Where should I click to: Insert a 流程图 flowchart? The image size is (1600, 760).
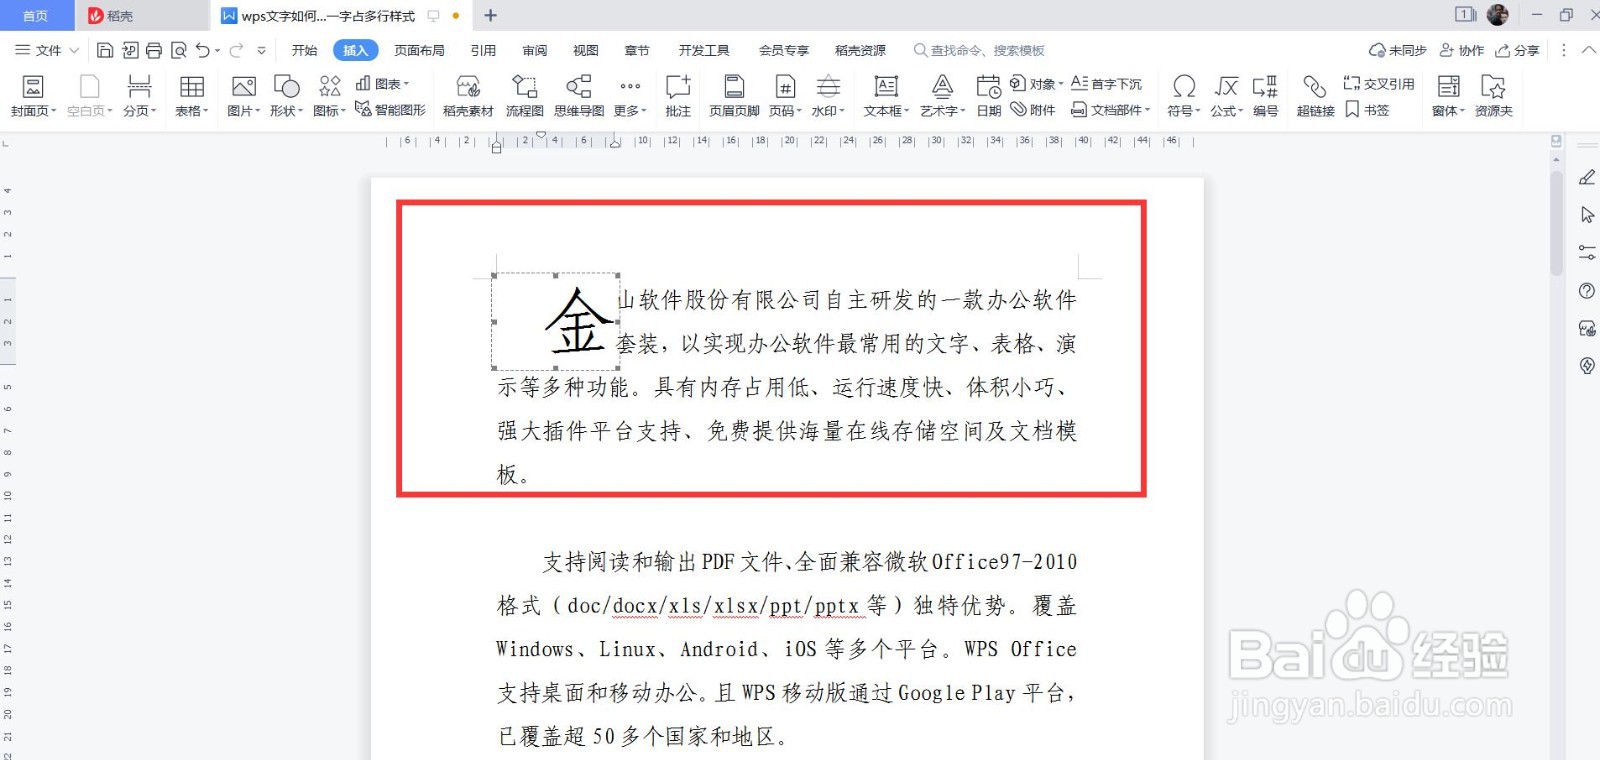pyautogui.click(x=524, y=96)
